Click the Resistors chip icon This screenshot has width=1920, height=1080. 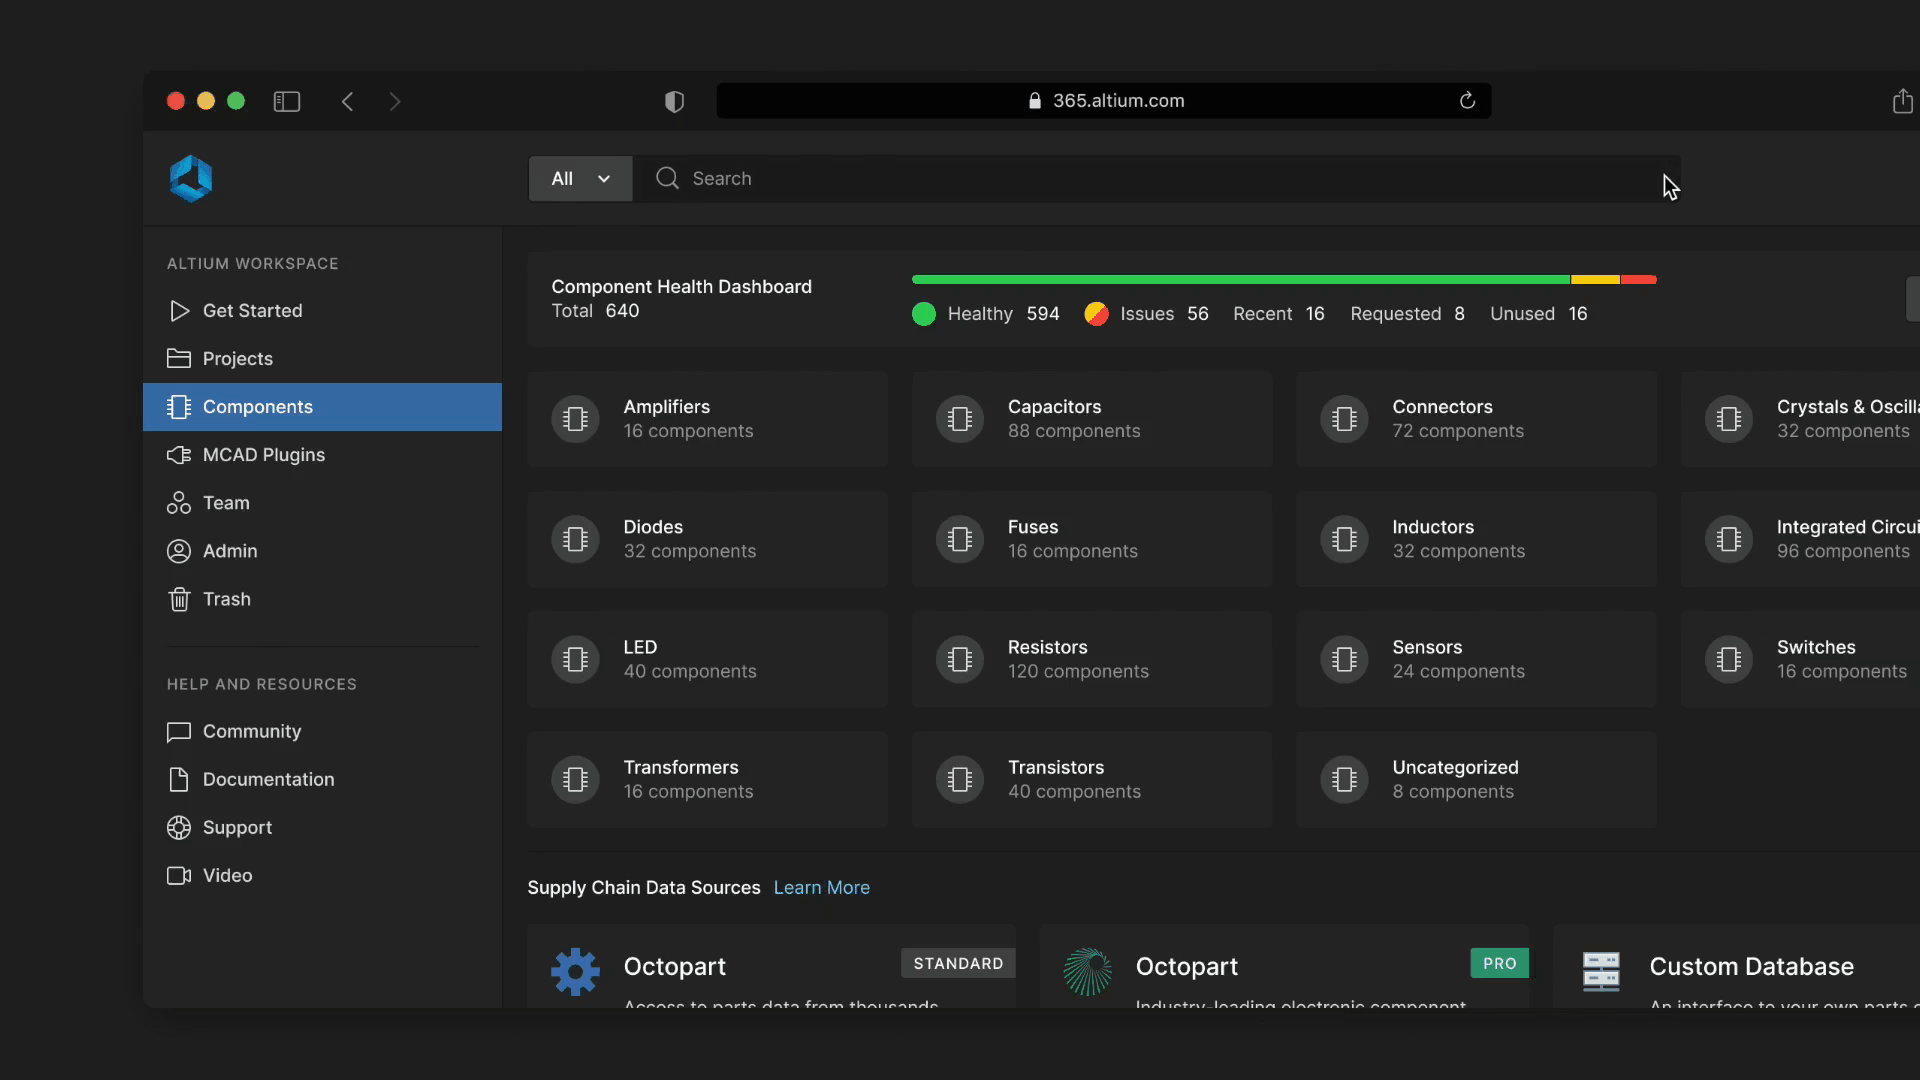click(x=960, y=659)
